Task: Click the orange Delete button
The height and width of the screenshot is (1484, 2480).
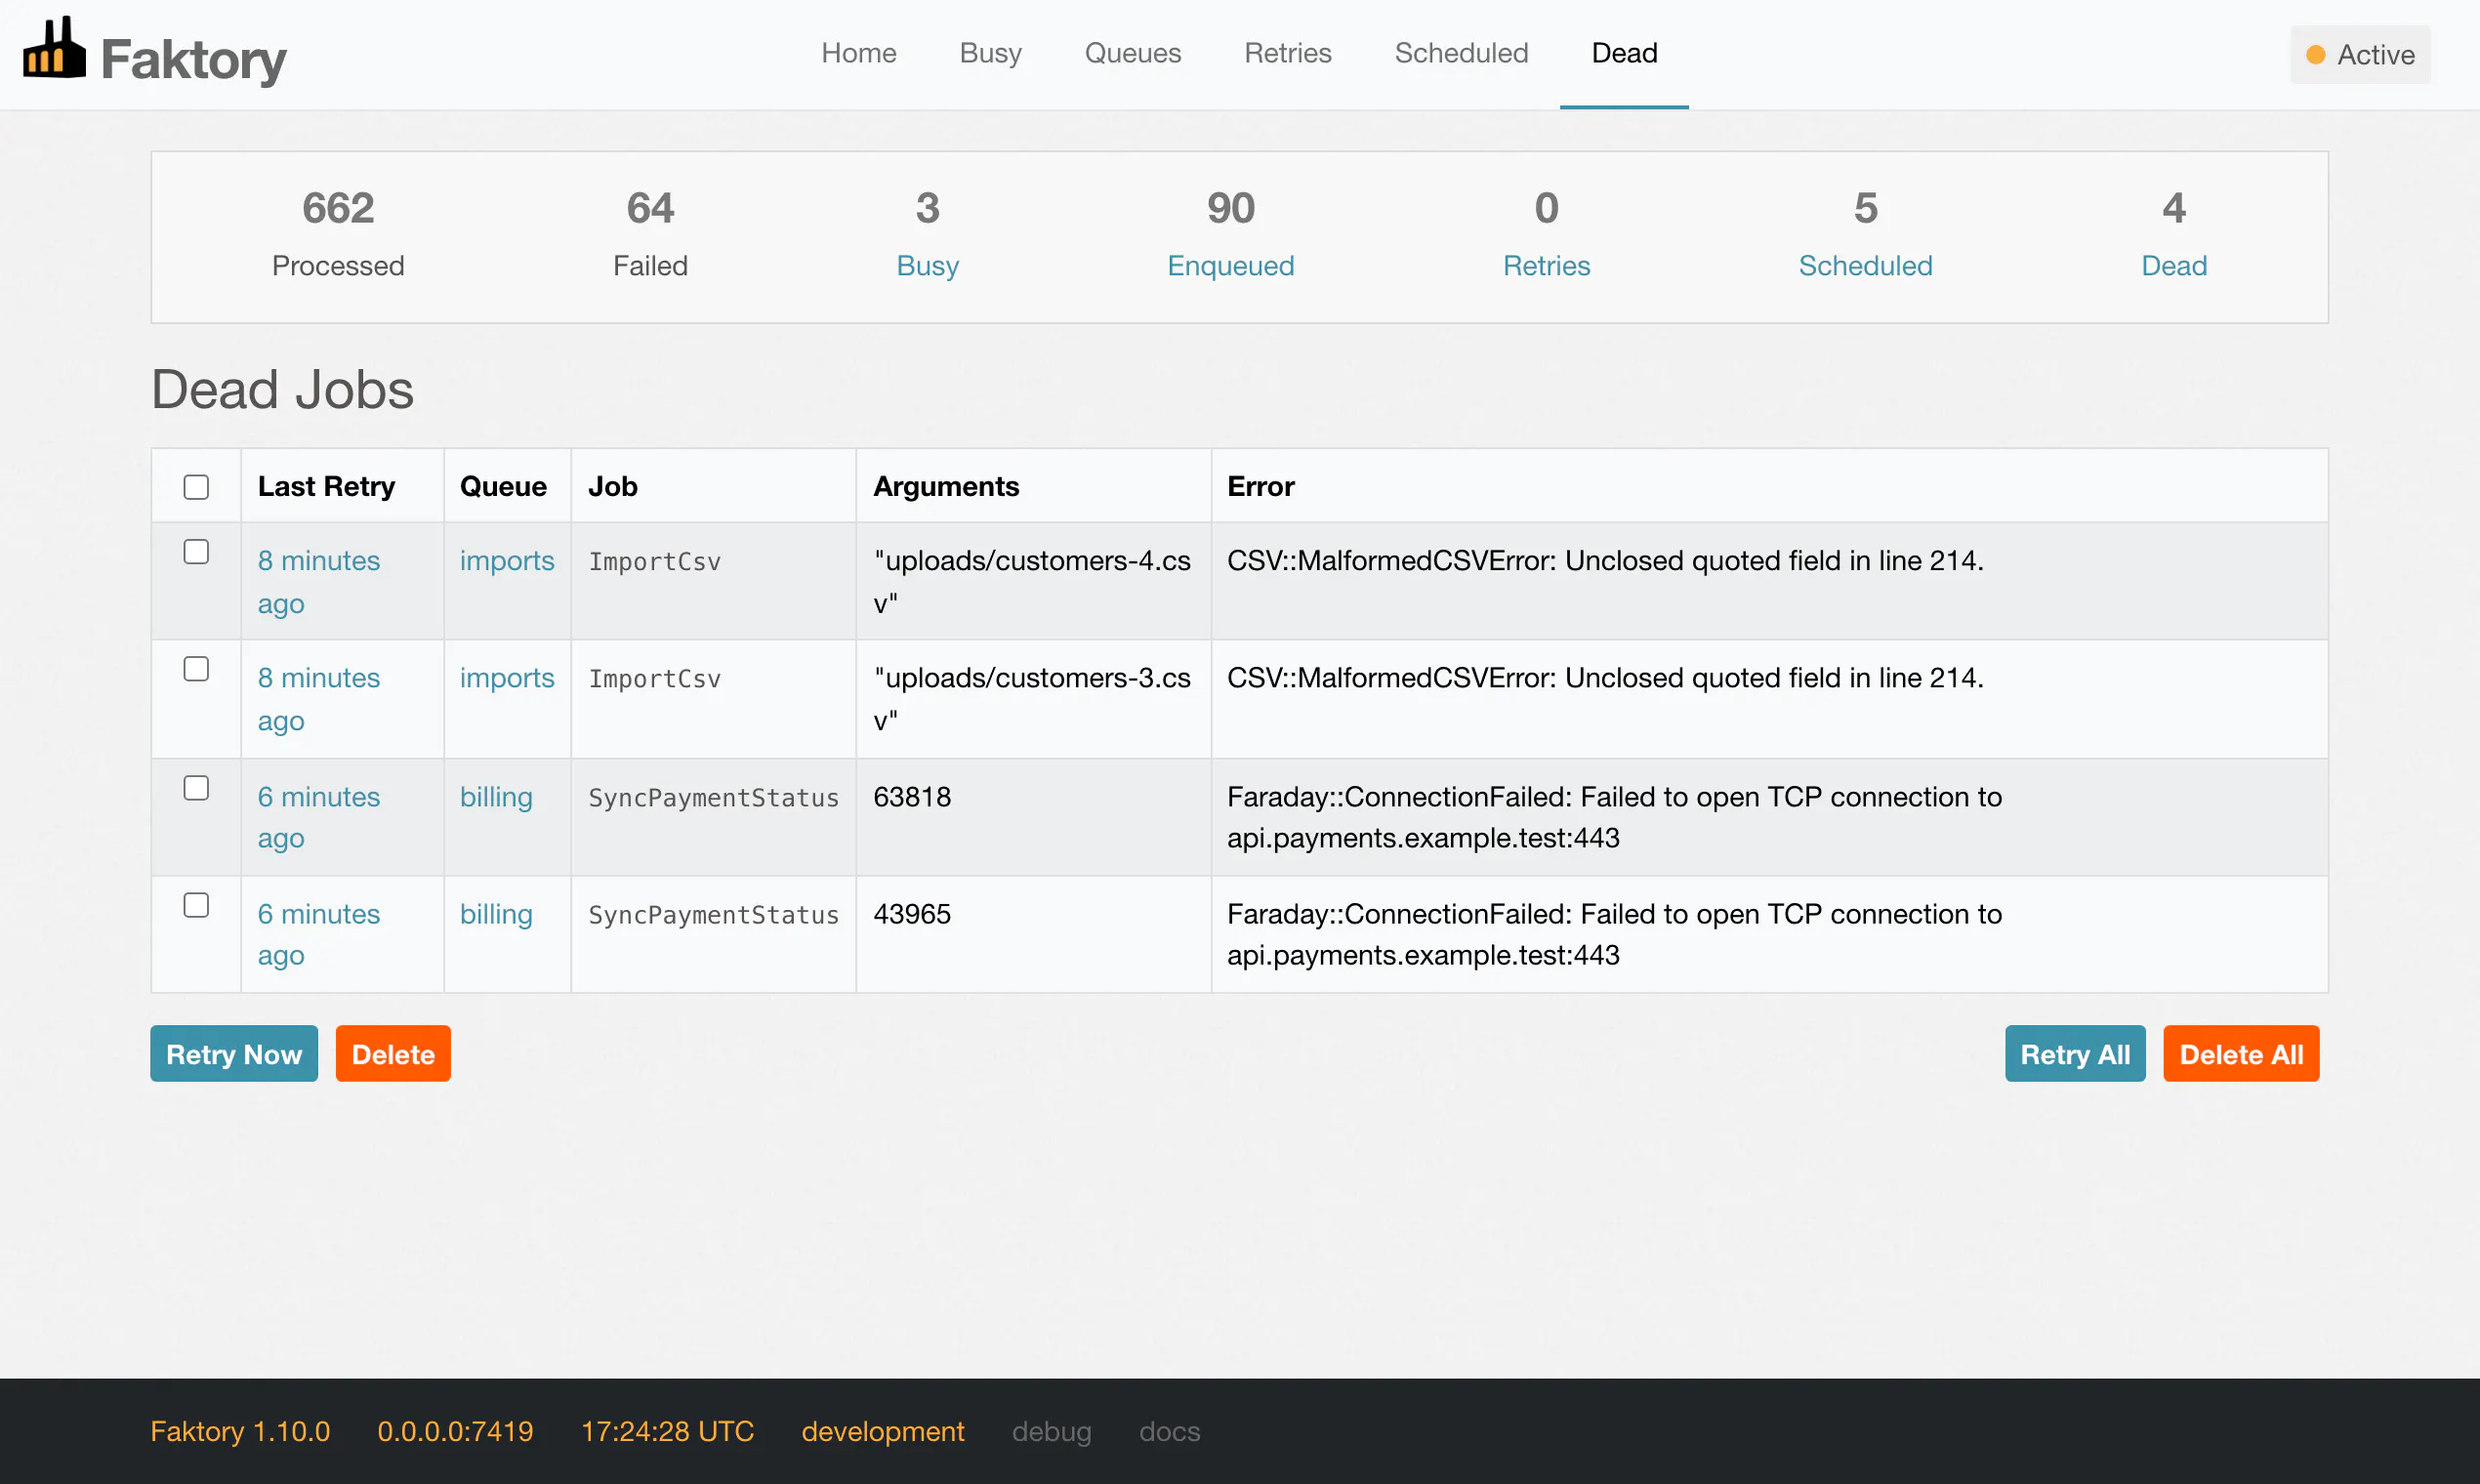Action: tap(393, 1053)
